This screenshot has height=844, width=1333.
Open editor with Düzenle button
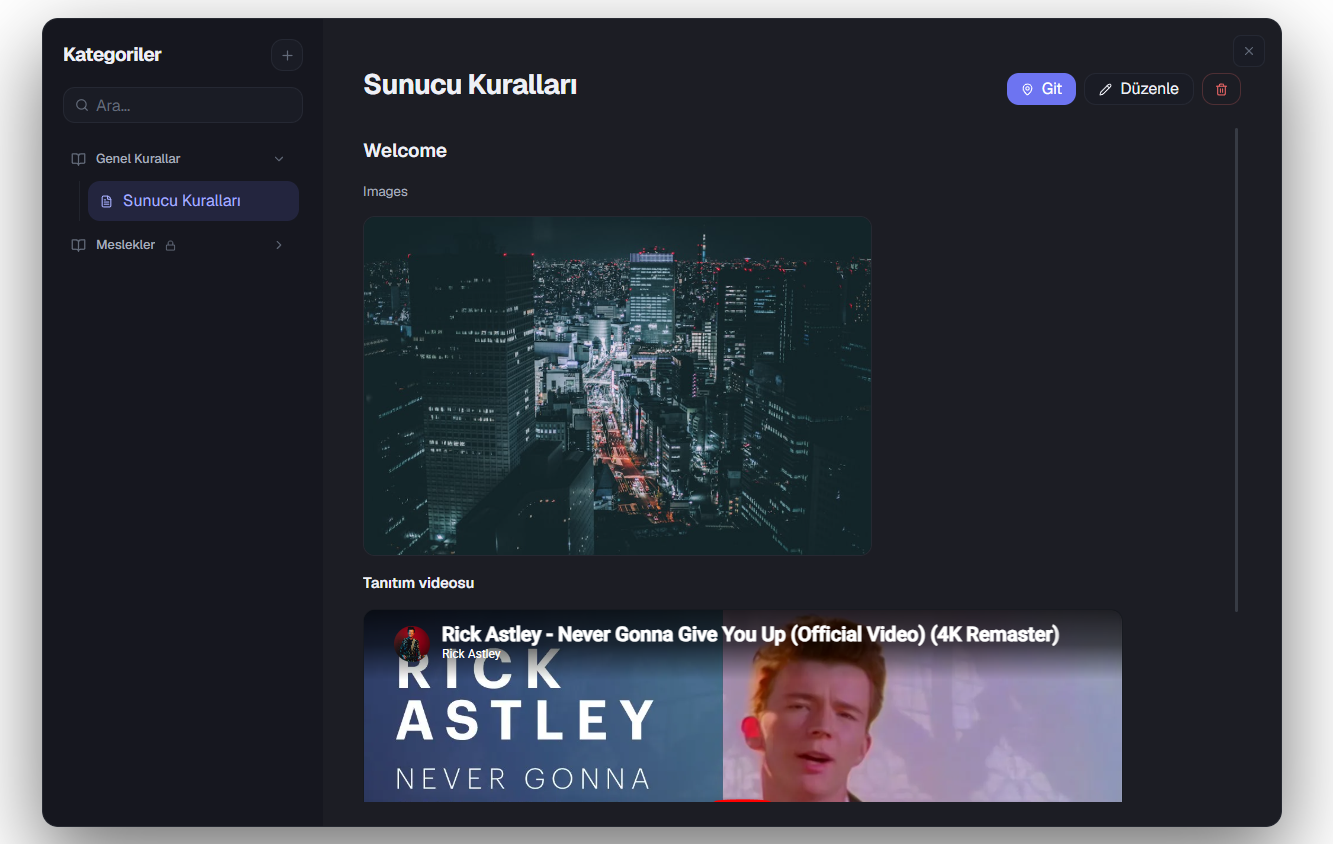pos(1138,89)
